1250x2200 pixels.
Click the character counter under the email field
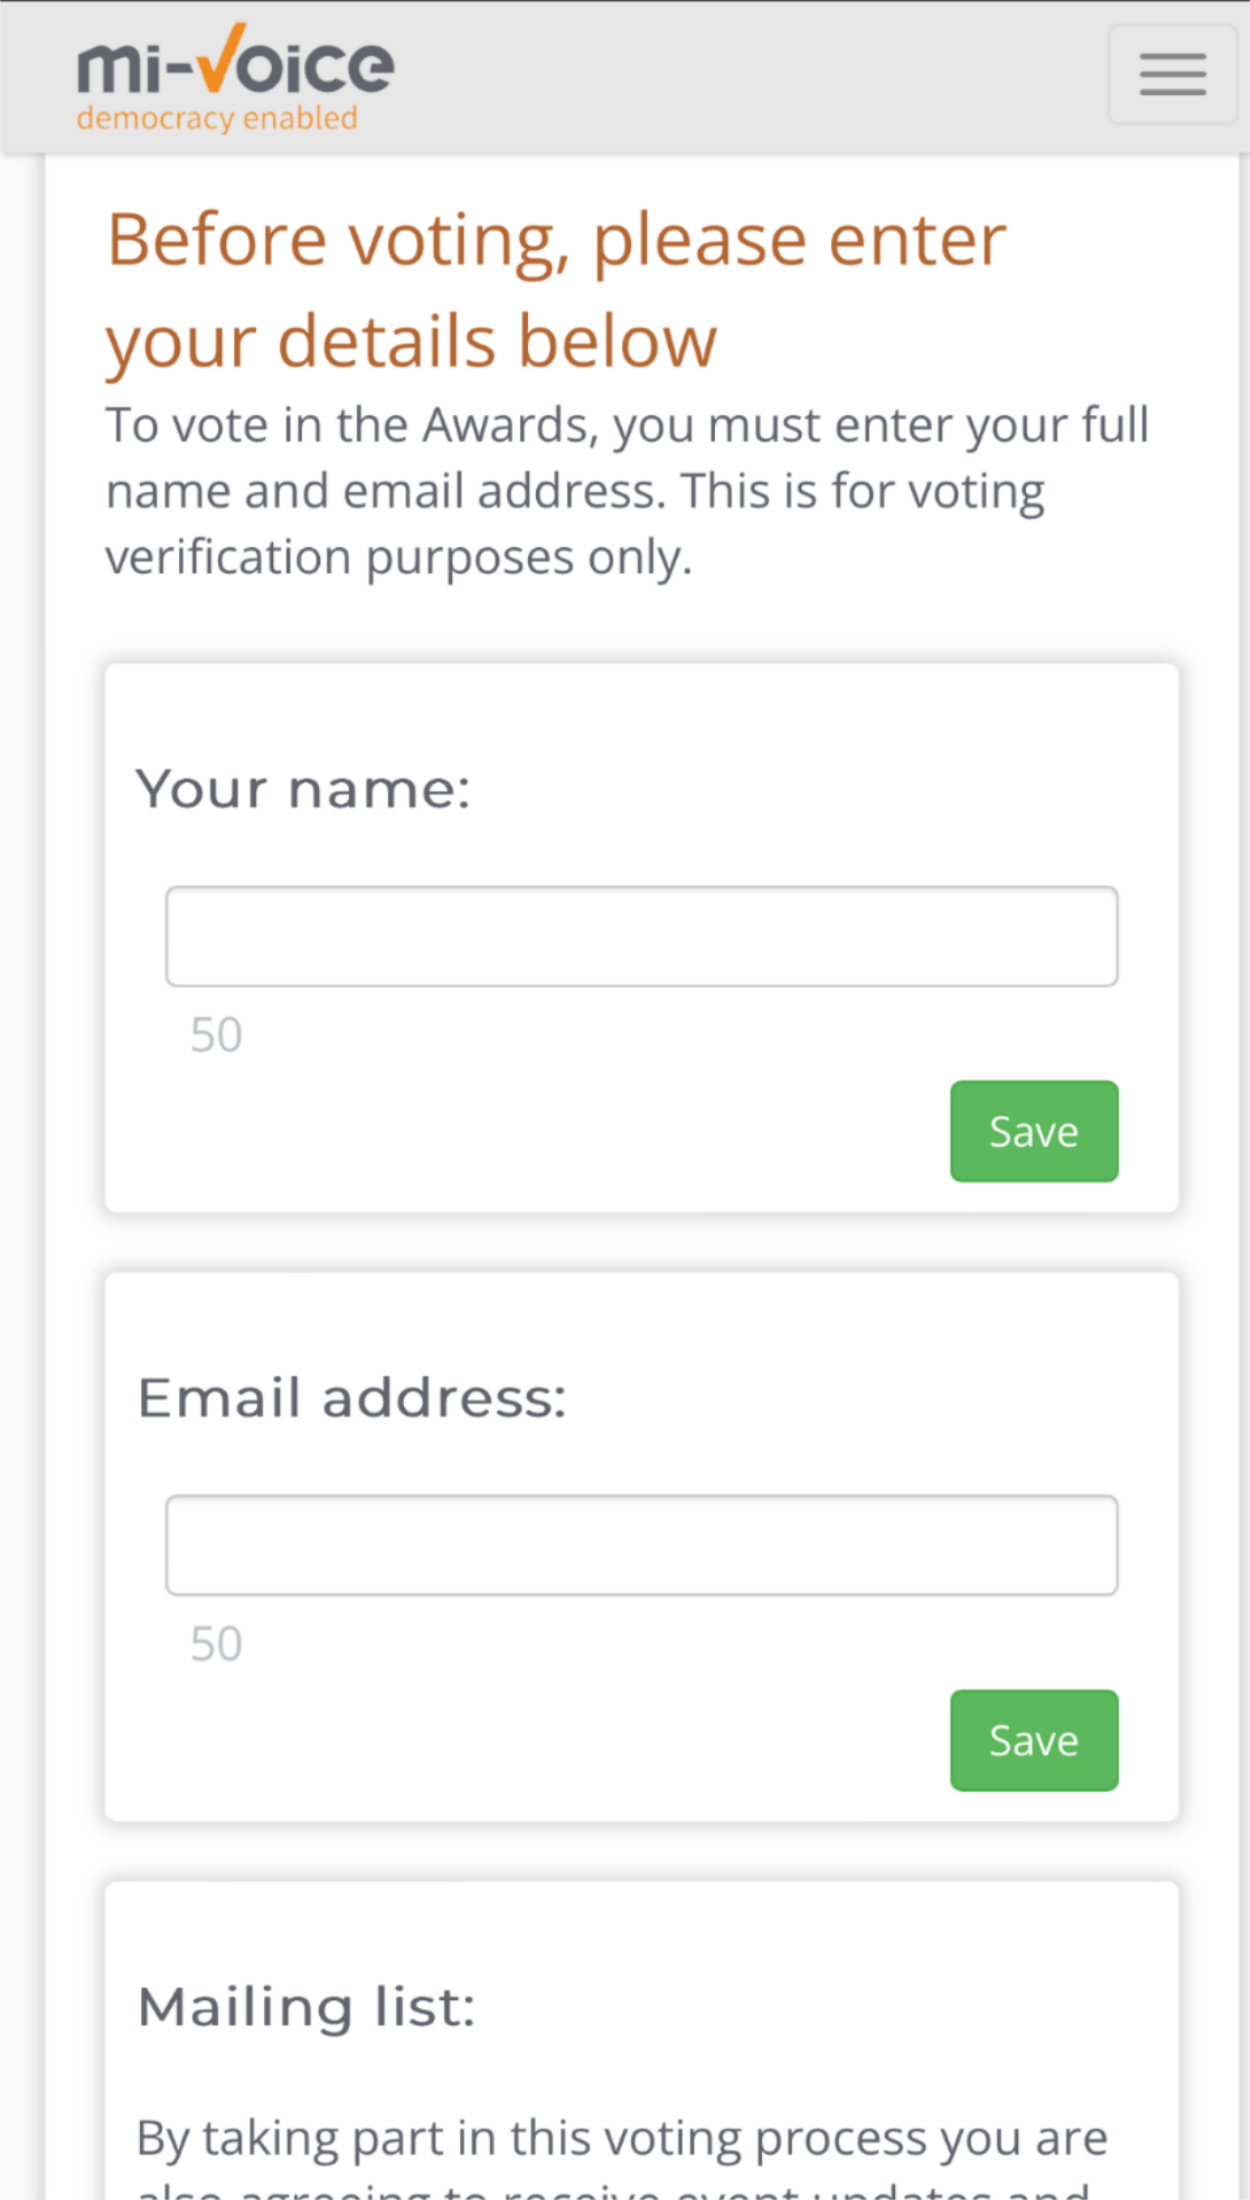[216, 1643]
